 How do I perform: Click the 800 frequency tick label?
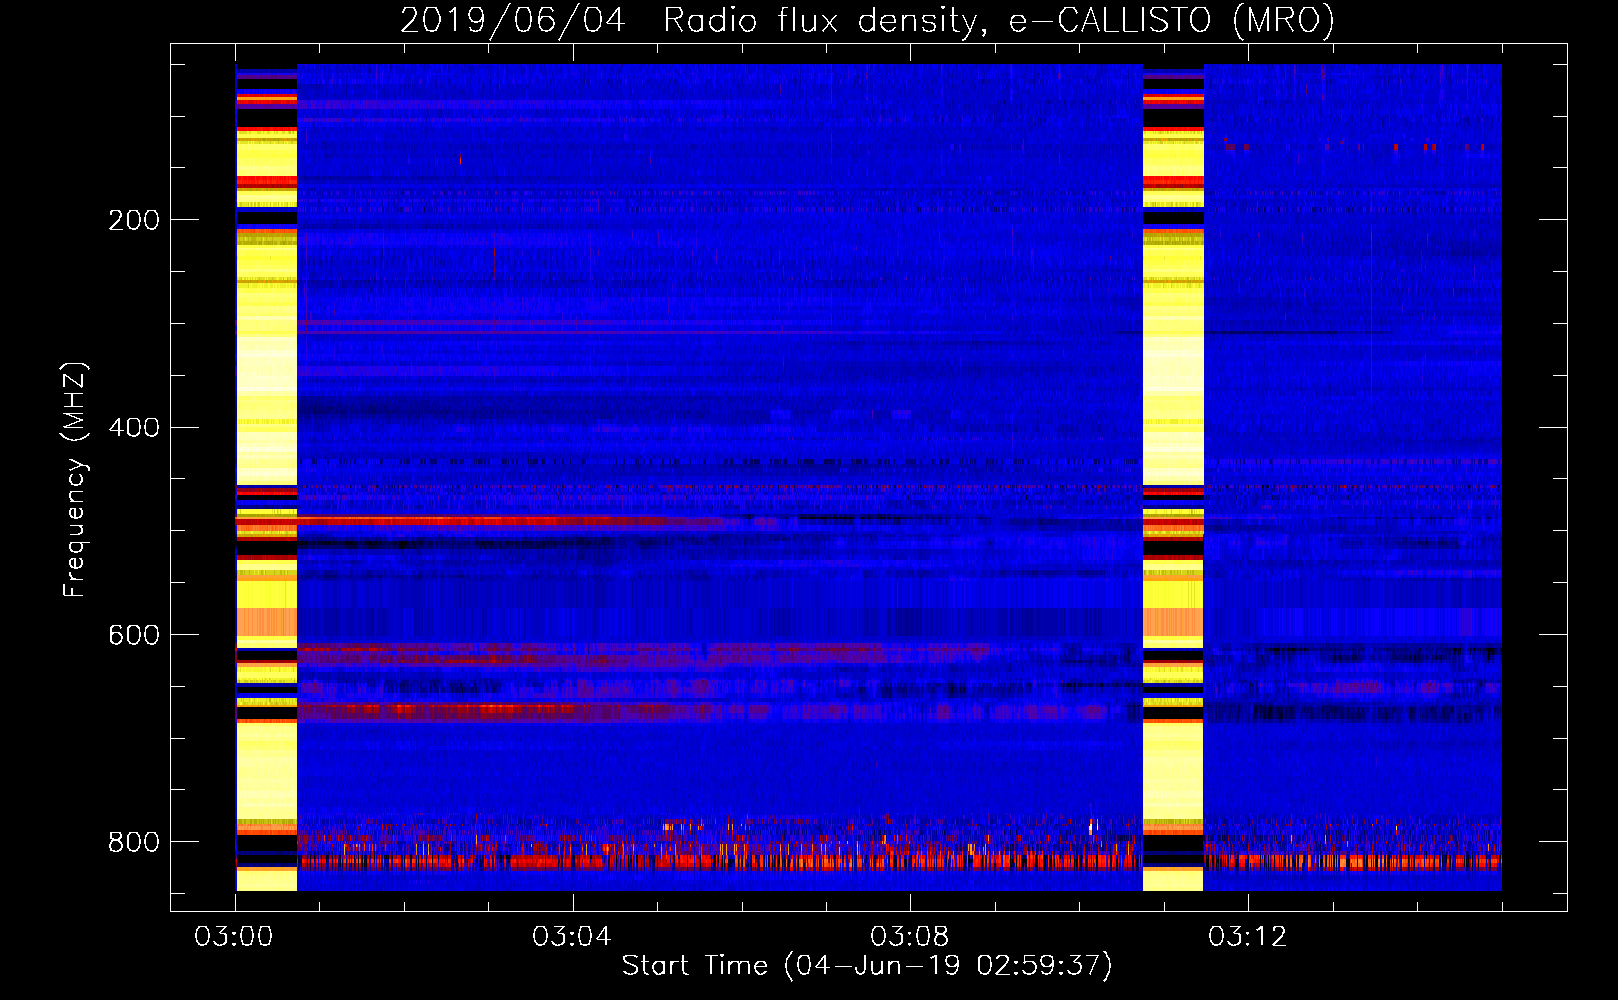[134, 842]
